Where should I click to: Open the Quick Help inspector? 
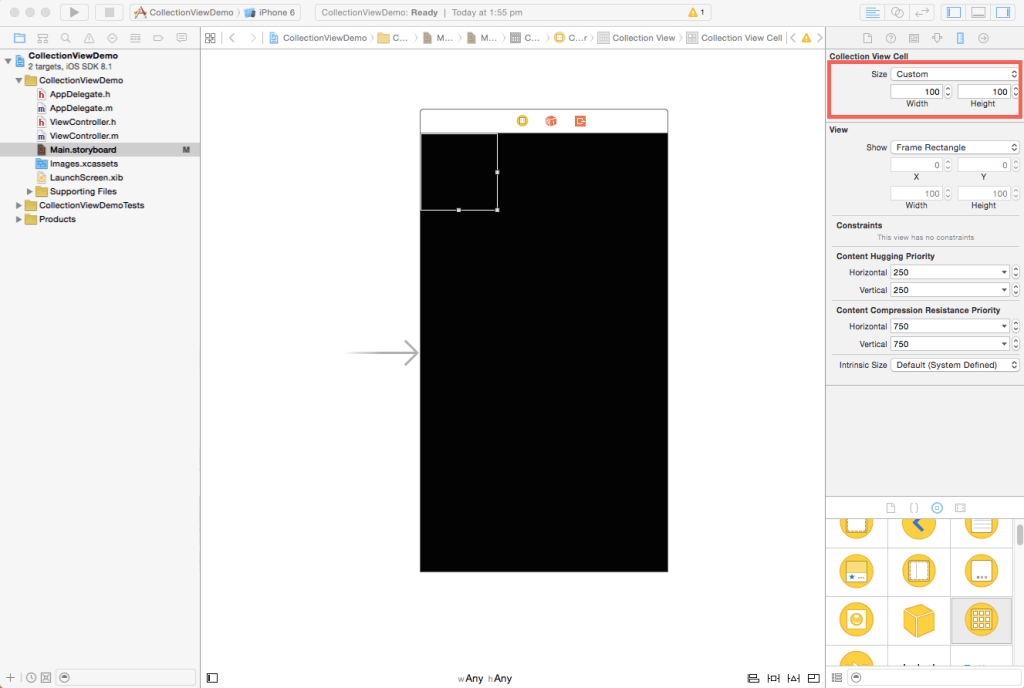[x=889, y=38]
